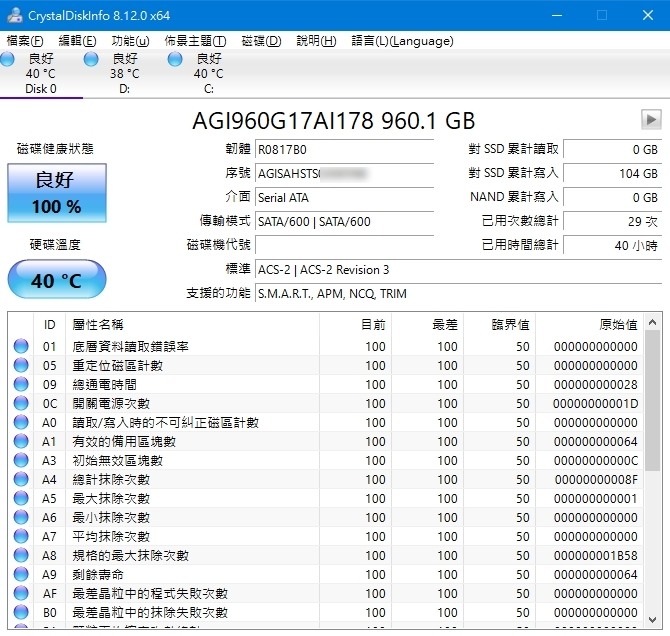Click the attribute list scrollbar thumb
This screenshot has height=636, width=670.
(652, 401)
